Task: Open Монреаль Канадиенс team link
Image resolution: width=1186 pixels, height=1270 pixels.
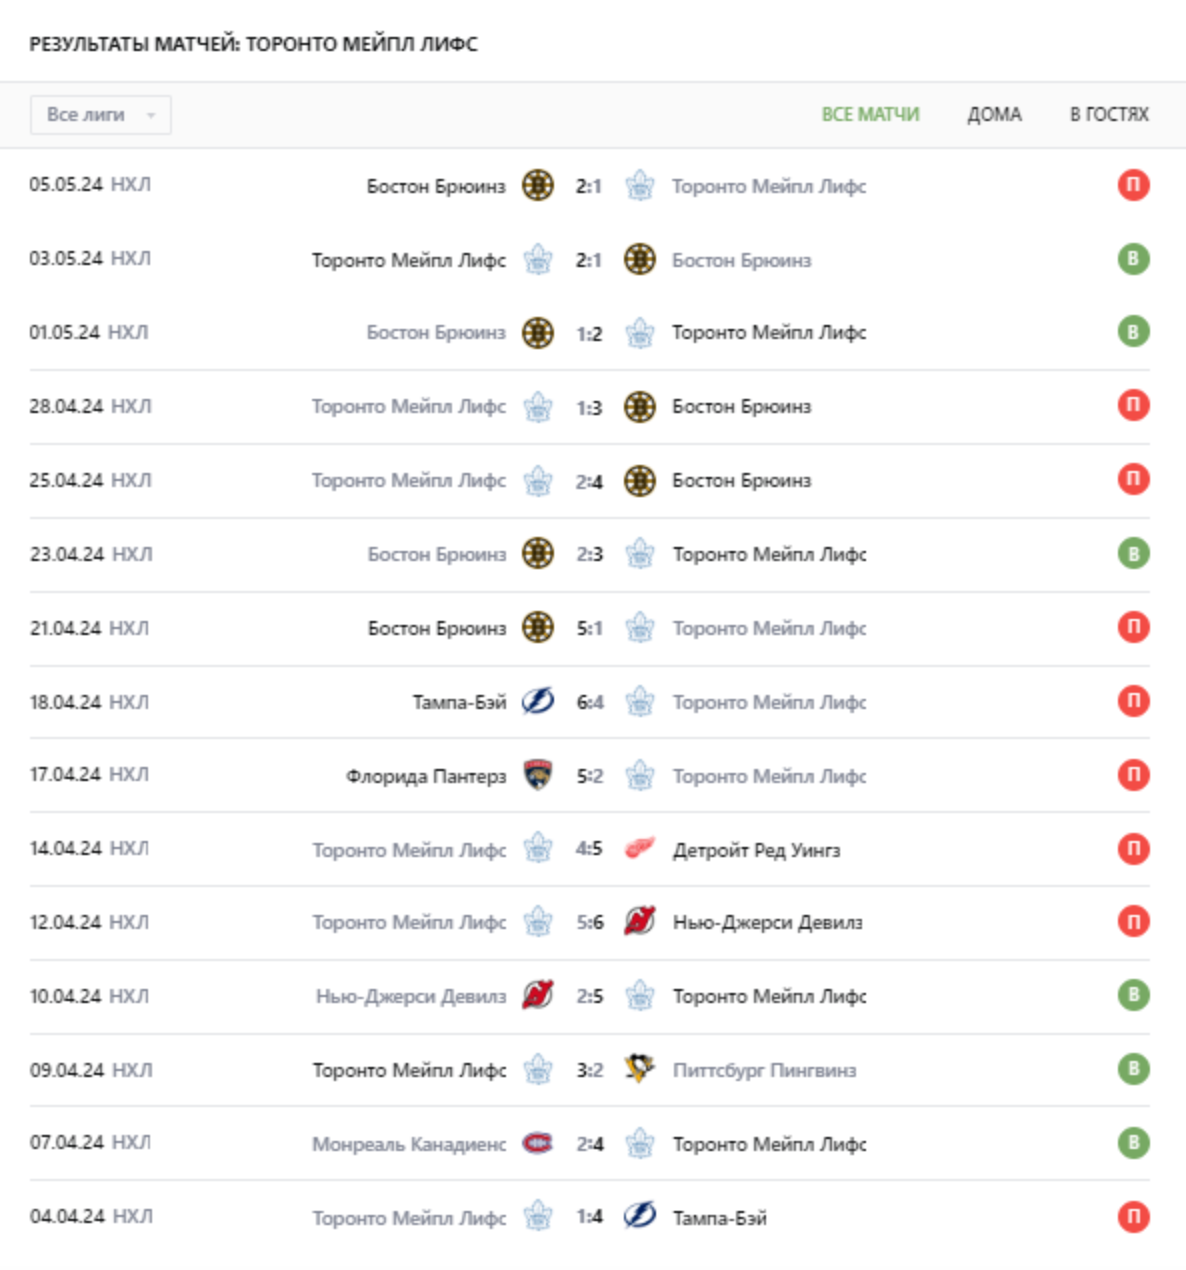Action: (x=409, y=1144)
